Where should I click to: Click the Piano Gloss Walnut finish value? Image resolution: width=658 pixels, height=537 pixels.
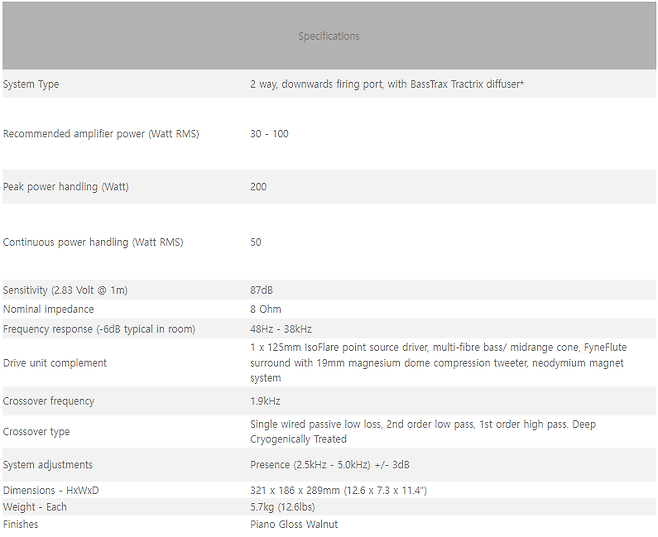[x=294, y=524]
